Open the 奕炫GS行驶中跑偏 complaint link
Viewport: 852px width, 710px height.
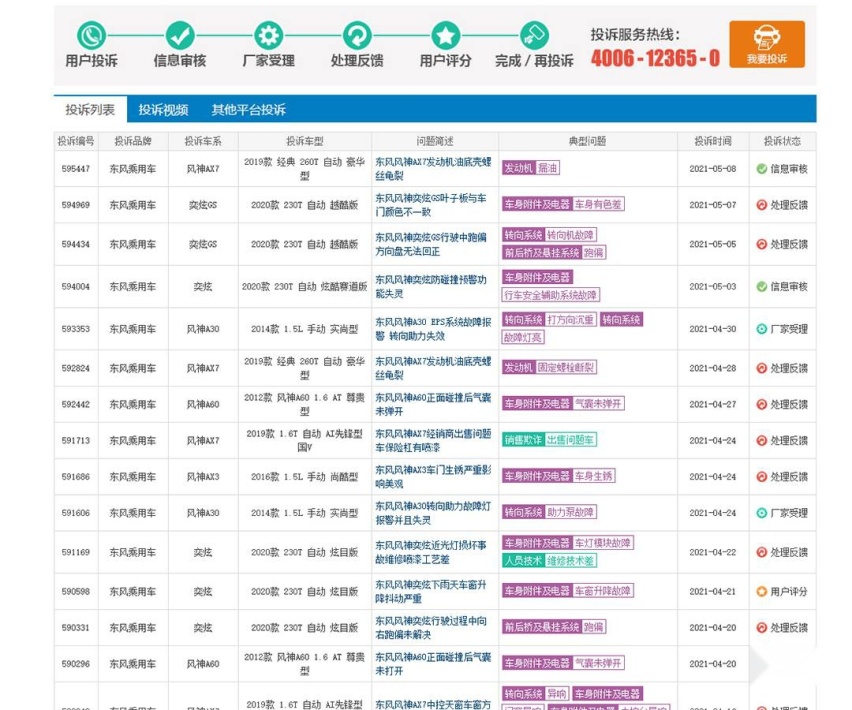tap(431, 244)
